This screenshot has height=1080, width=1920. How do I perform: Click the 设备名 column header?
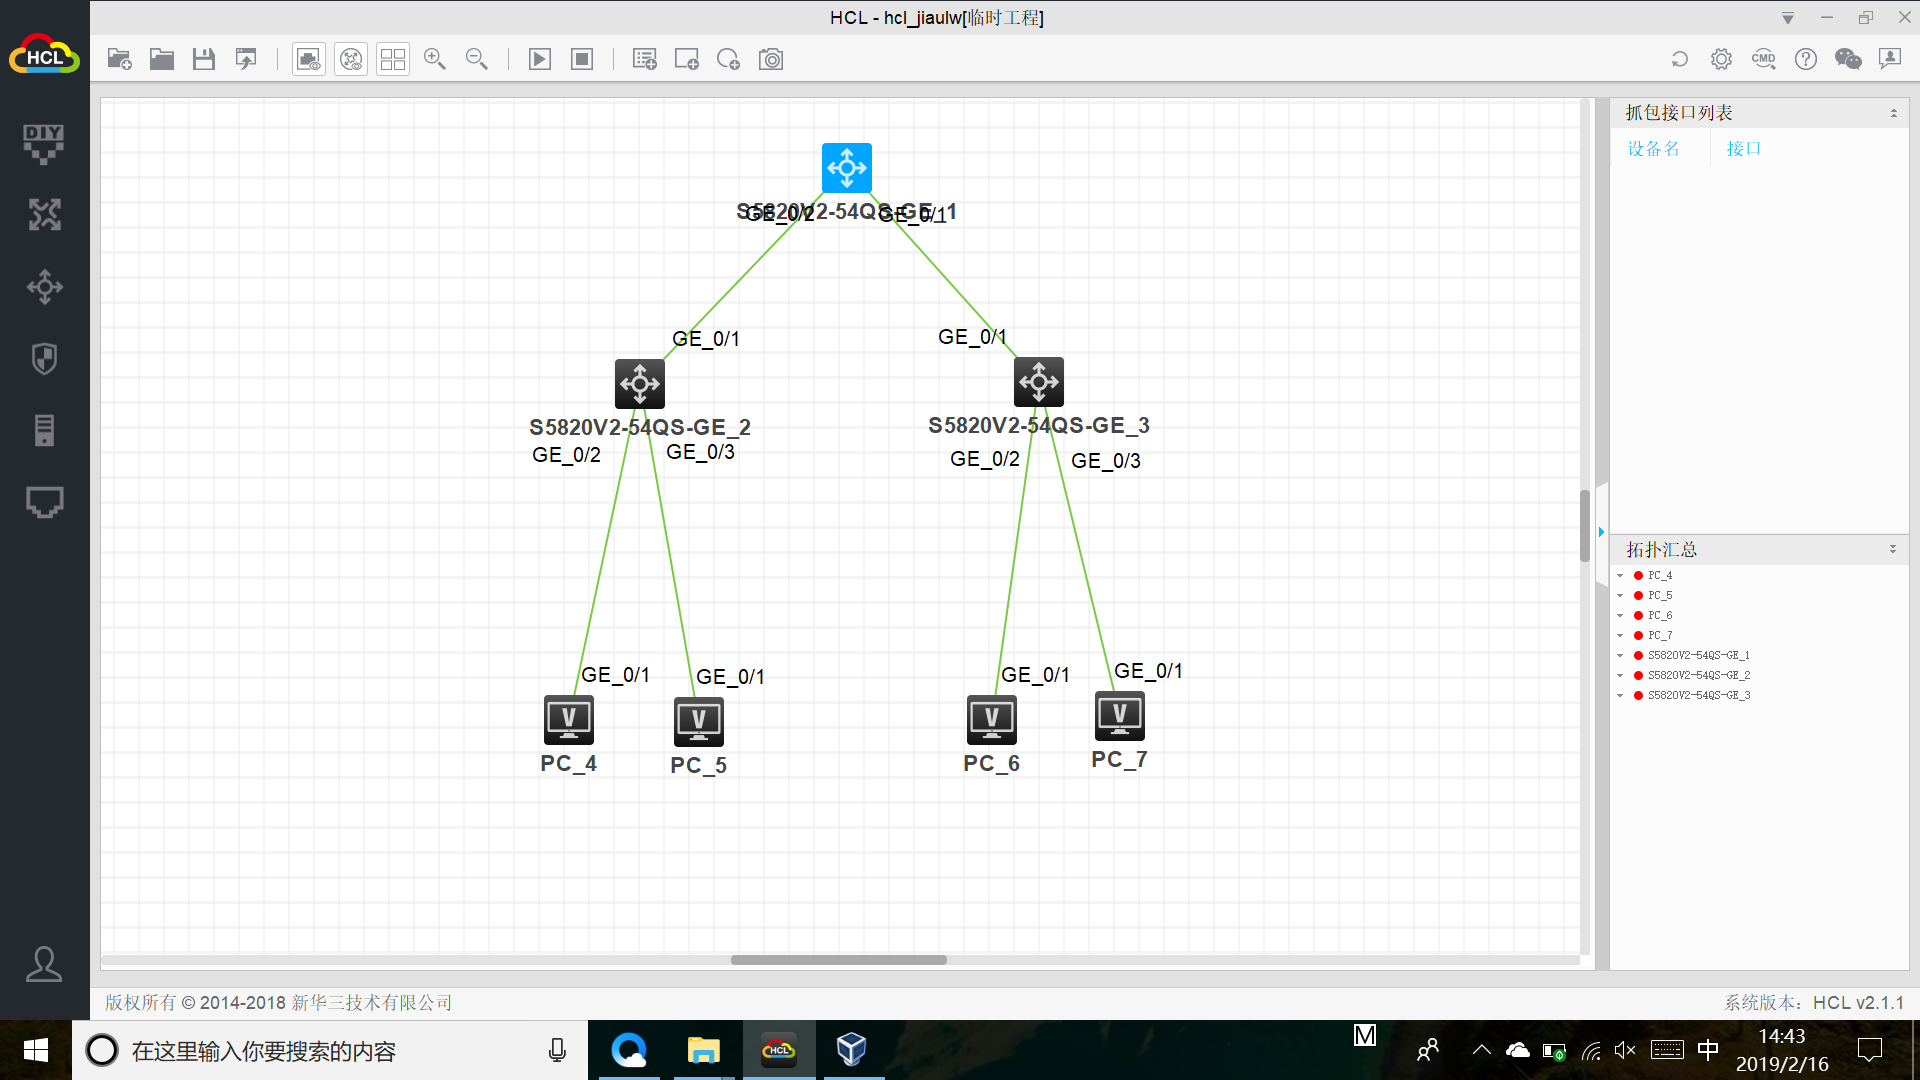pyautogui.click(x=1653, y=149)
